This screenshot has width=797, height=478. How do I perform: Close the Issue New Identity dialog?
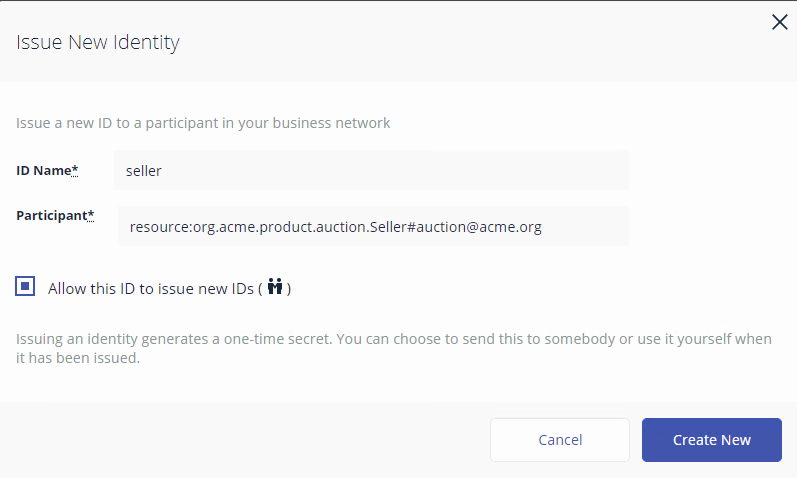tap(779, 23)
